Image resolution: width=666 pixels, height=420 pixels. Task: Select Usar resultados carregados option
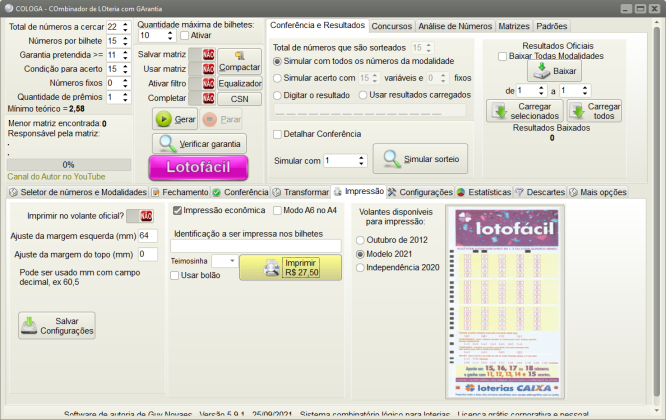pyautogui.click(x=363, y=95)
